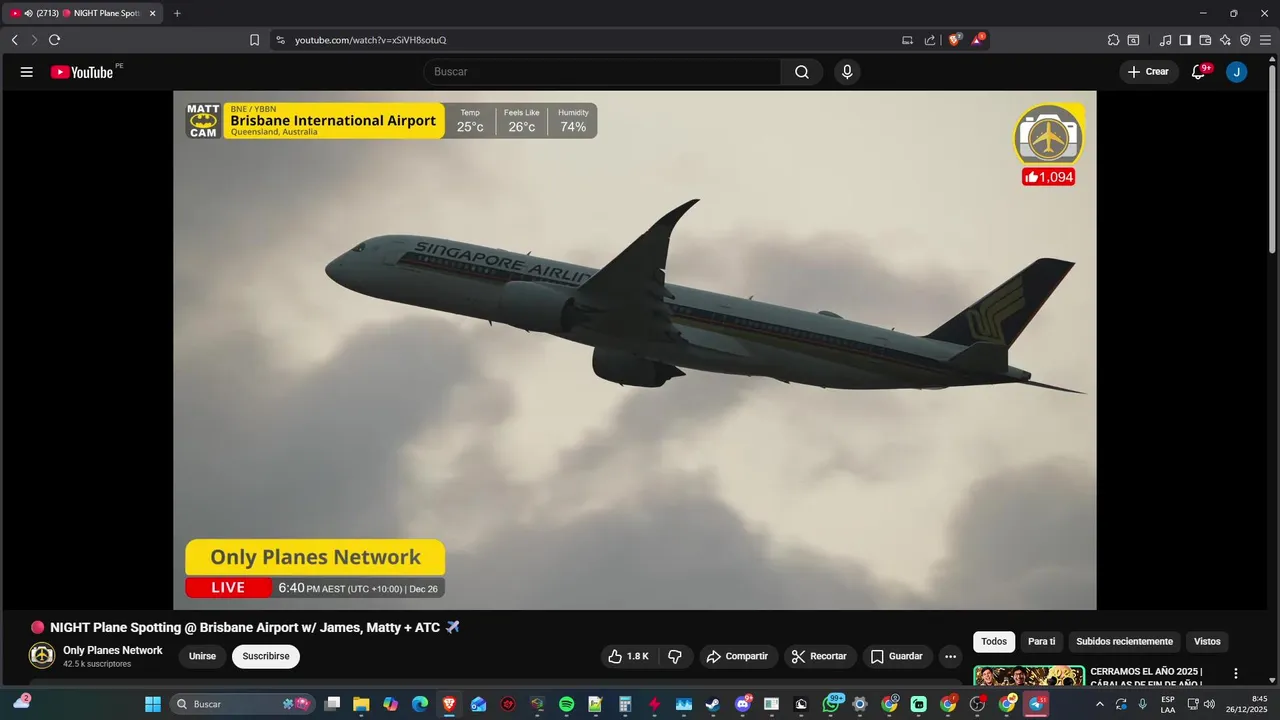Screen dimensions: 1280x720
Task: Open Discord from the taskbar
Action: coord(743,704)
